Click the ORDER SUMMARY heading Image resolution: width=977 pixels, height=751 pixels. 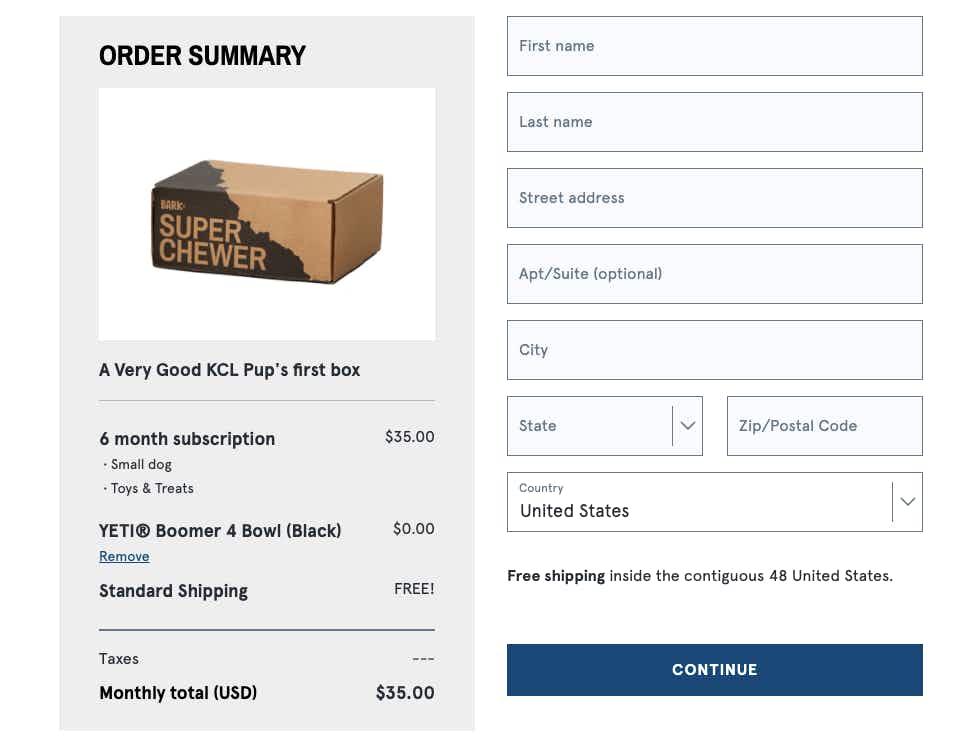tap(202, 56)
